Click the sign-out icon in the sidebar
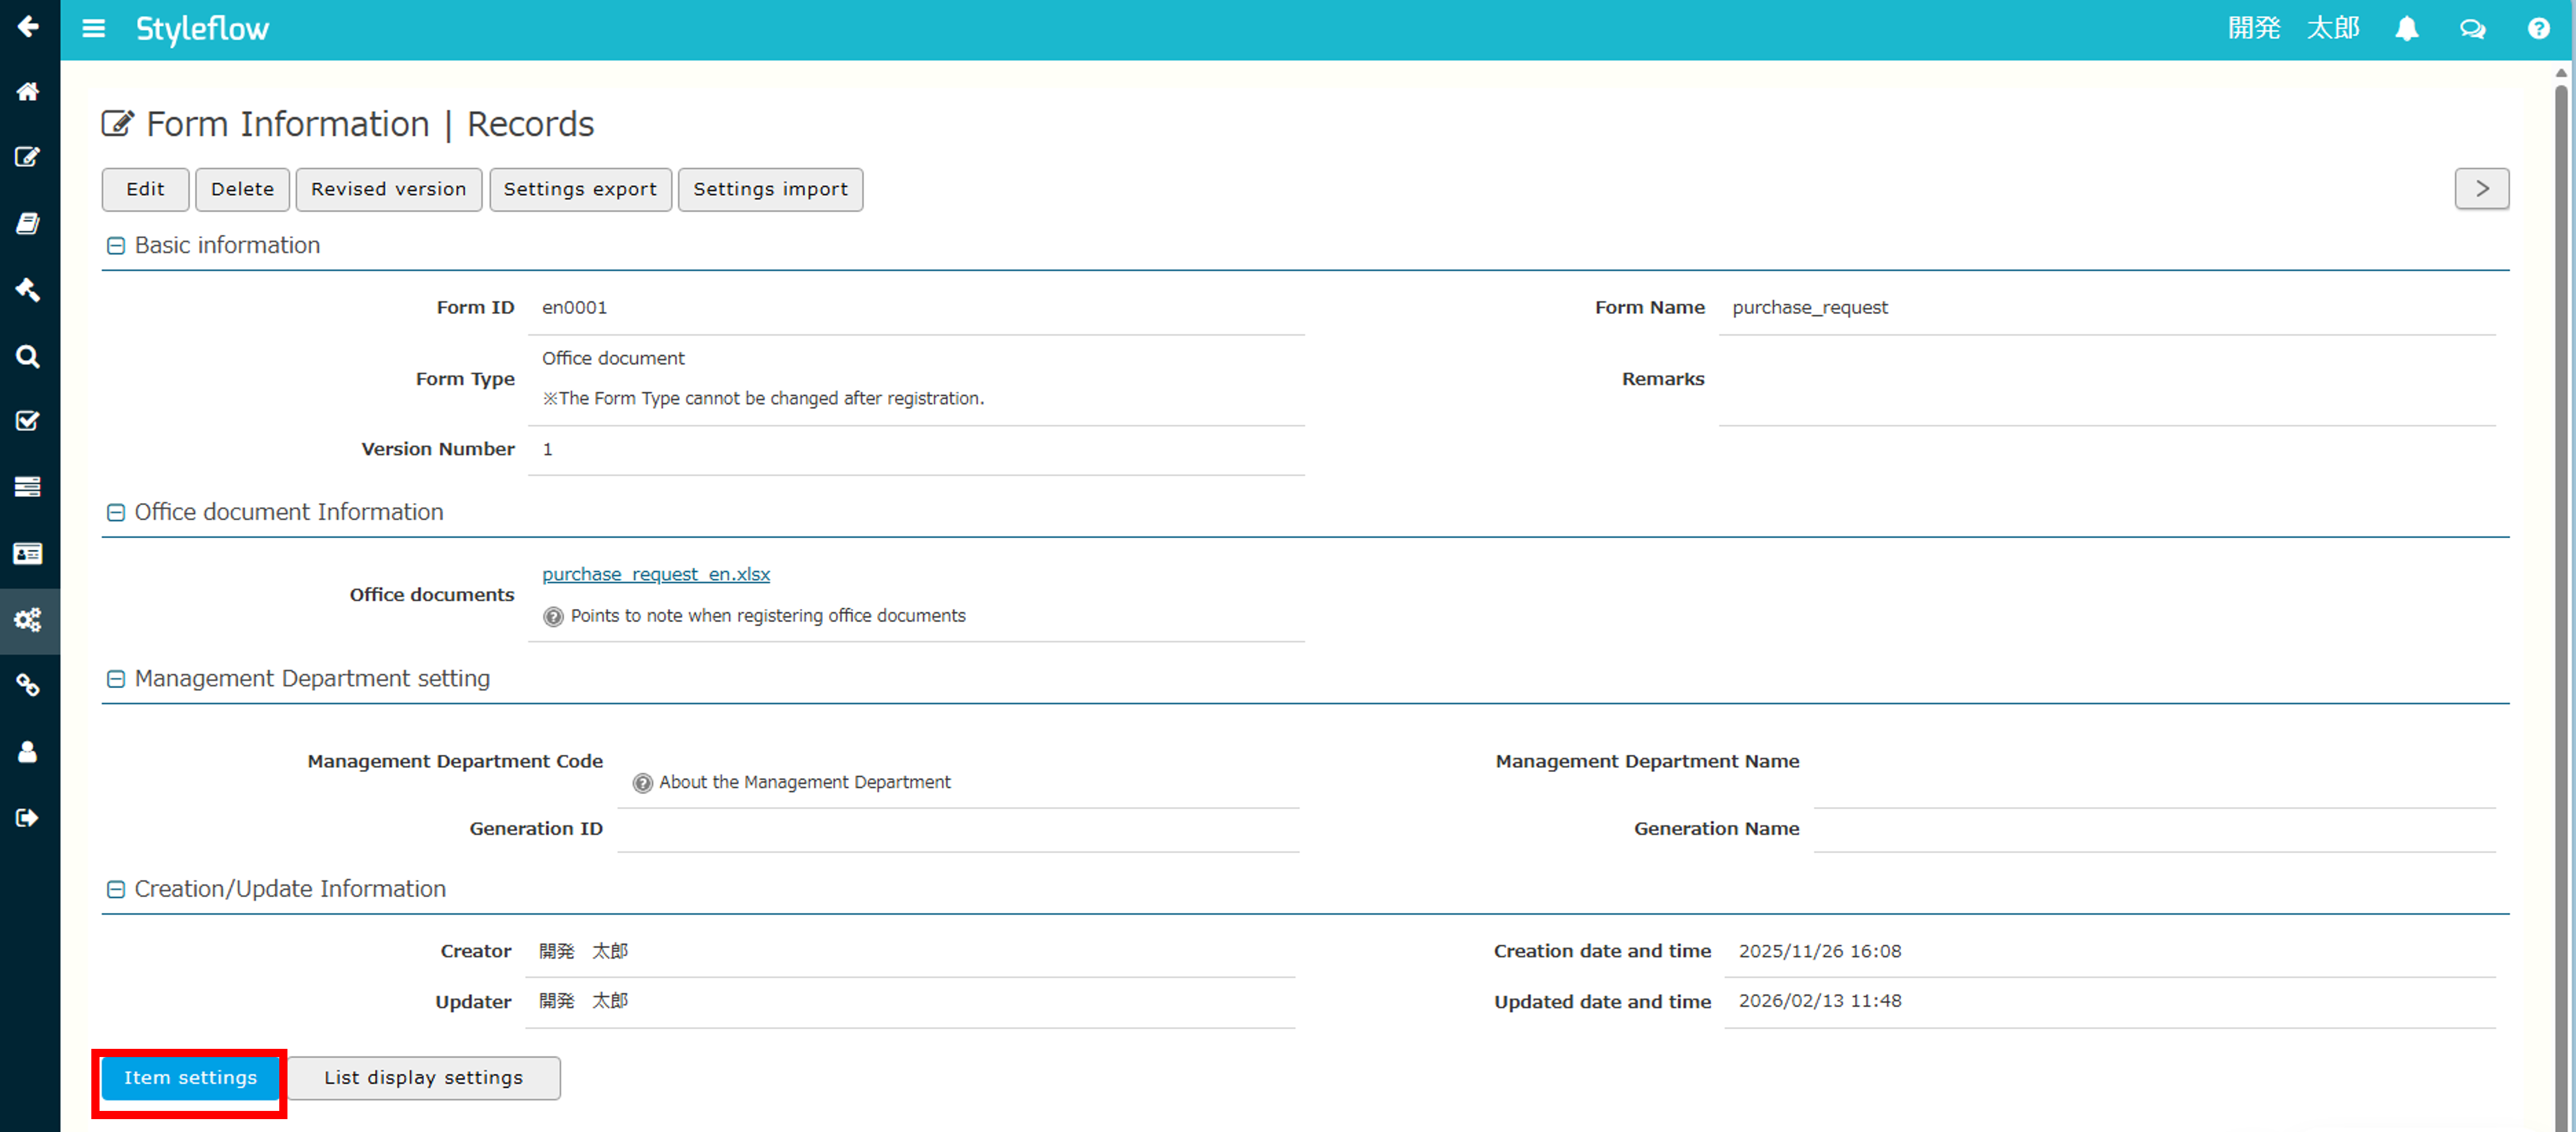The height and width of the screenshot is (1132, 2576). point(28,818)
